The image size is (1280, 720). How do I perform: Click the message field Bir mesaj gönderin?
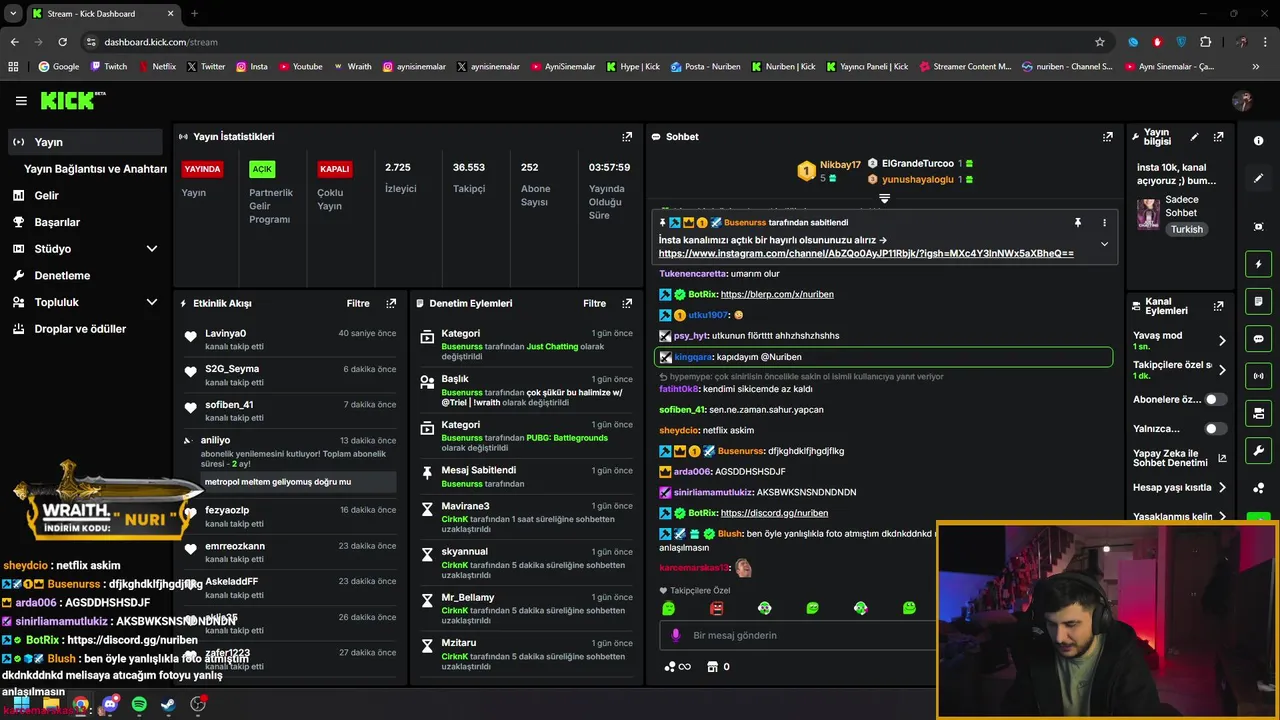795,635
